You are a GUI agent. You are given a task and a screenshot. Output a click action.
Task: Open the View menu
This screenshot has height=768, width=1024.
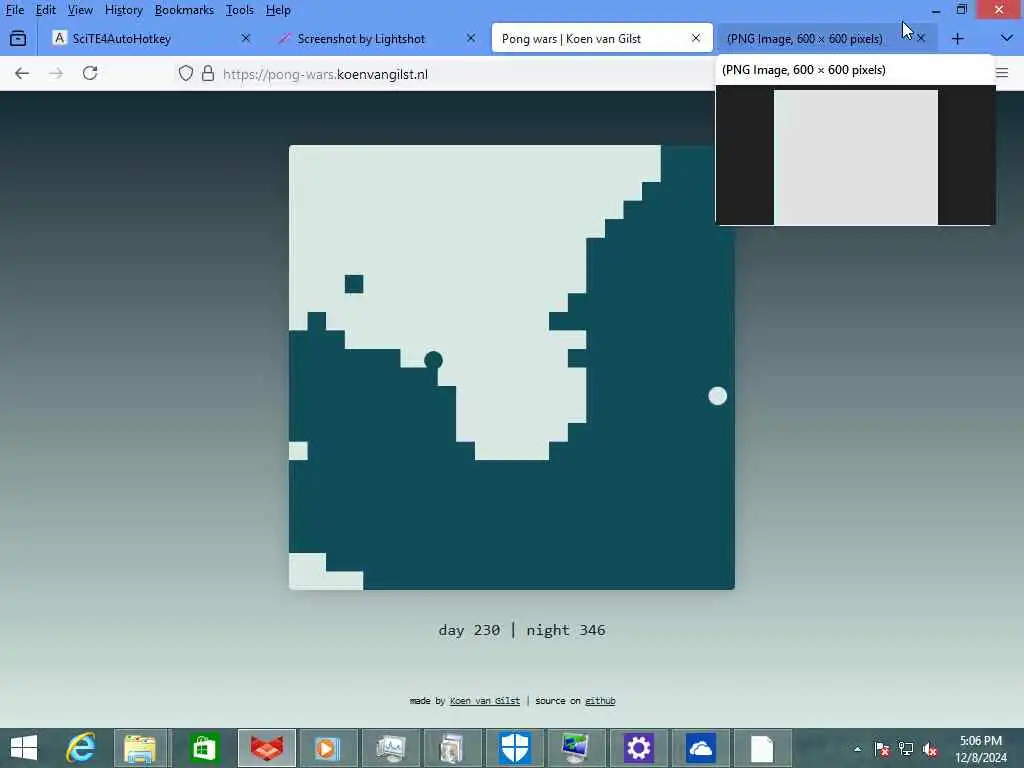click(x=80, y=10)
